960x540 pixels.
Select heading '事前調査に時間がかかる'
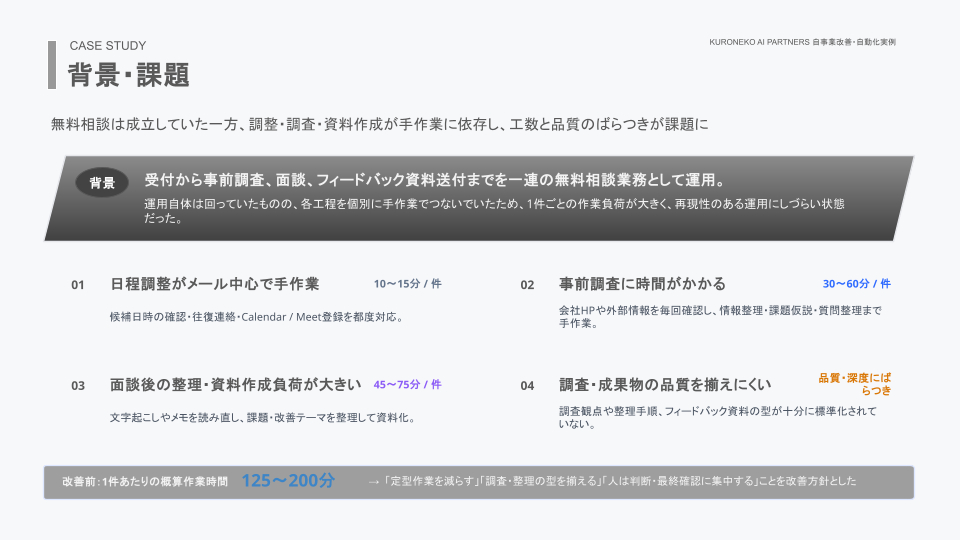pyautogui.click(x=642, y=284)
